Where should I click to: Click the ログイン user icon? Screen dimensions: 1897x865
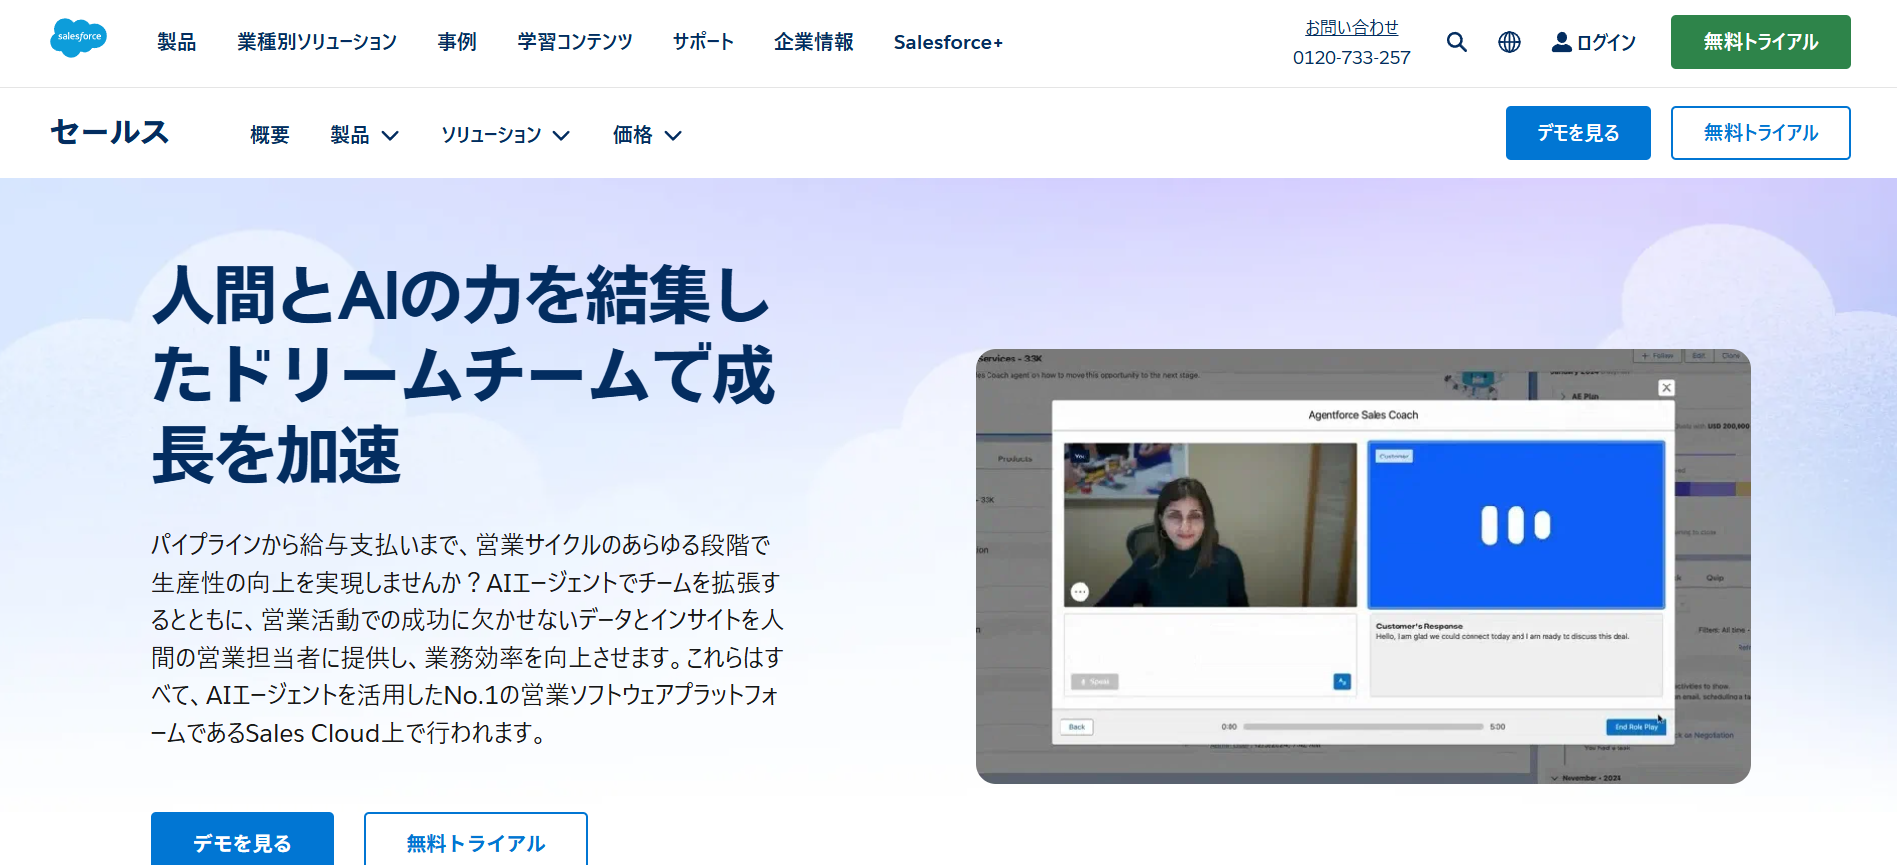[1561, 42]
